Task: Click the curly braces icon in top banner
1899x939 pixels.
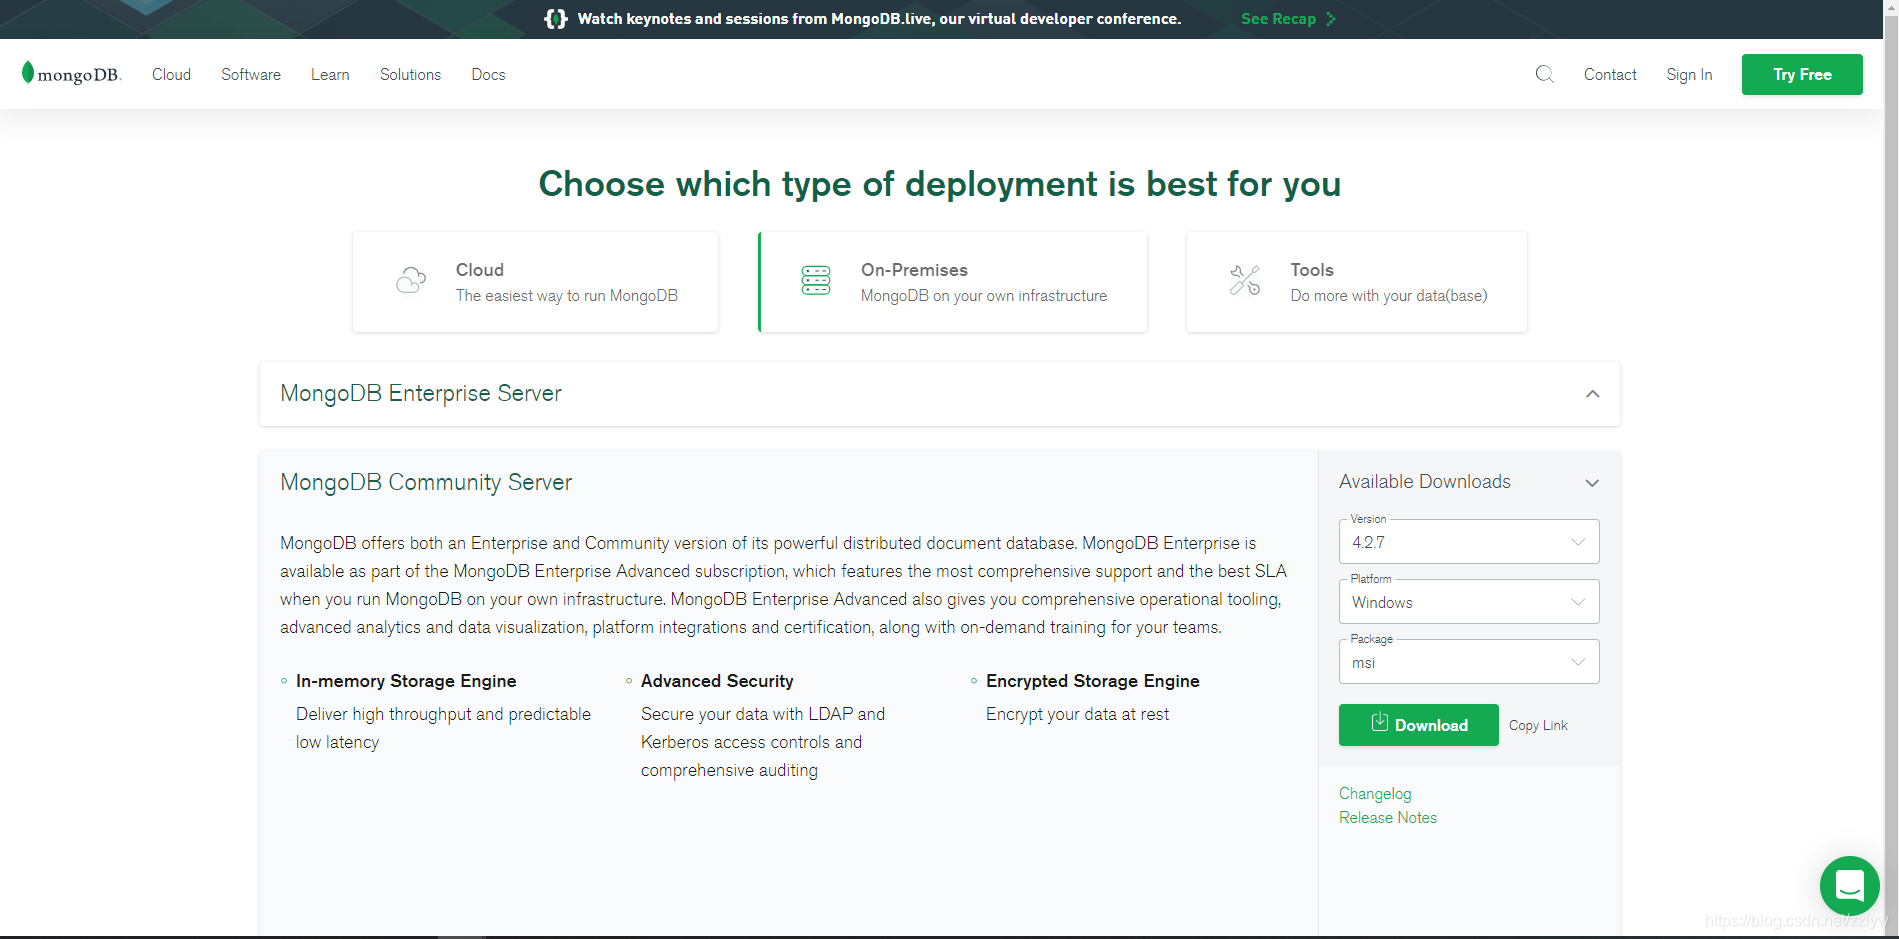Action: point(555,18)
